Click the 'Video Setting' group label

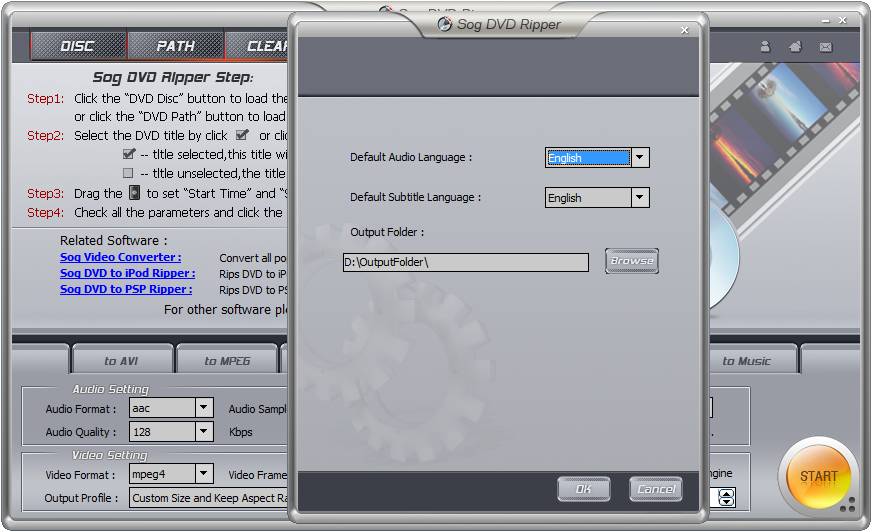point(110,455)
